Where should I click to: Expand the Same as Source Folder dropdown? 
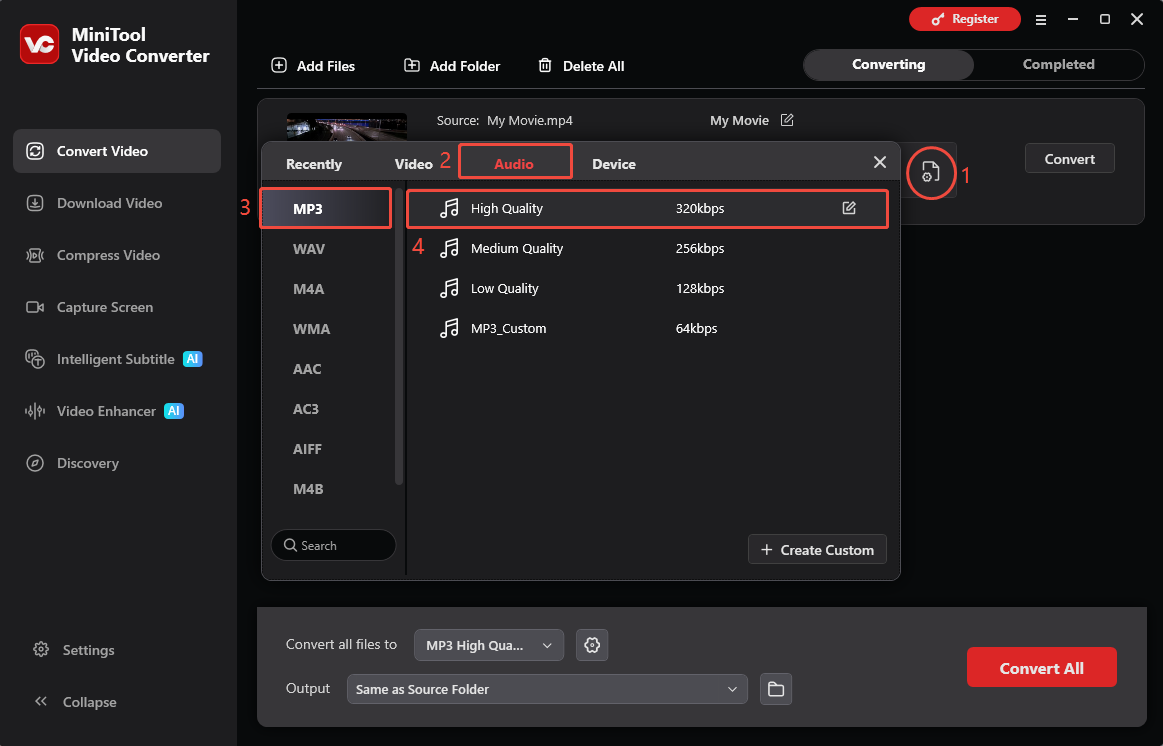(x=547, y=689)
